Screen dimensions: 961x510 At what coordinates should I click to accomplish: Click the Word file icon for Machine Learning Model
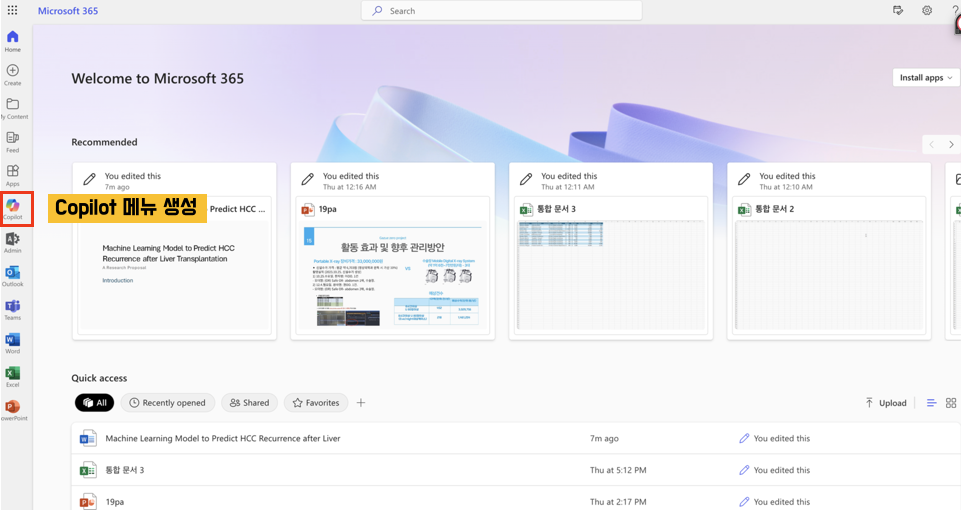tap(88, 438)
